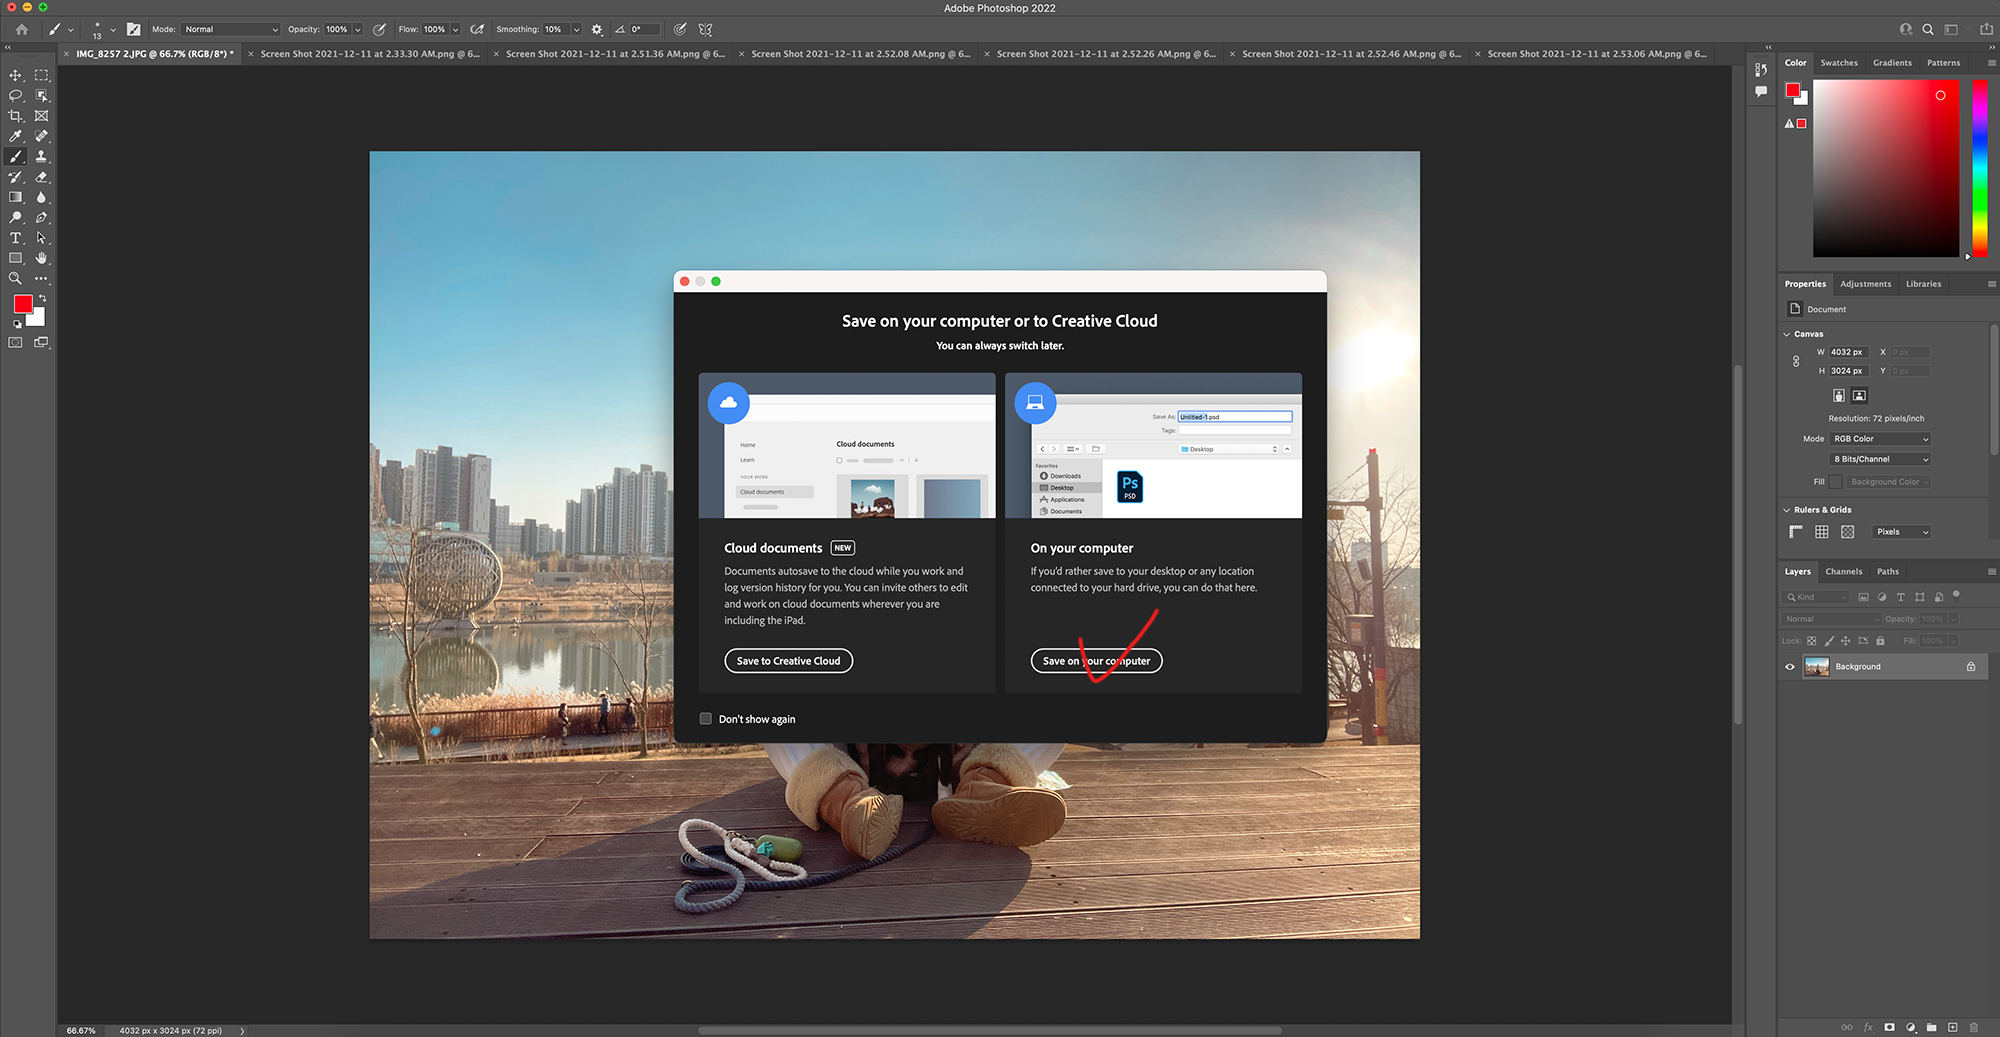Open the Flow 100% dropdown arrow
This screenshot has height=1037, width=2000.
[456, 29]
